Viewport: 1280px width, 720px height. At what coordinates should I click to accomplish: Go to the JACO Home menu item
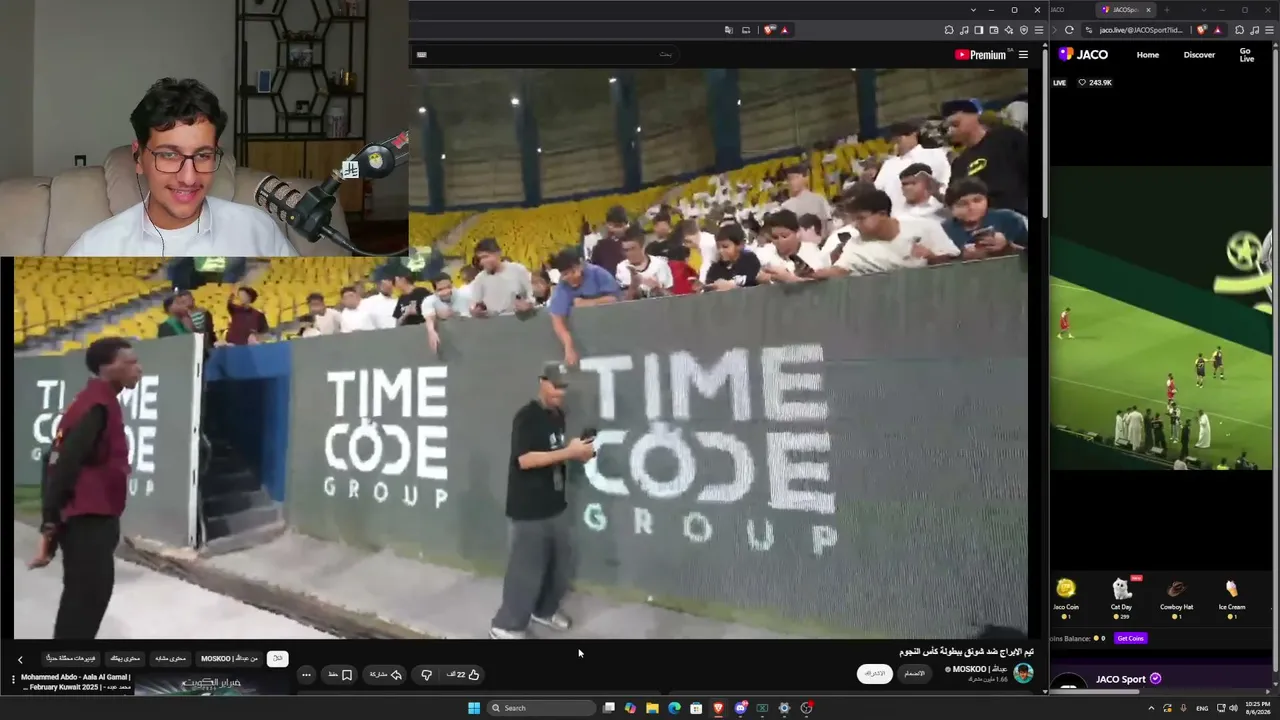coord(1148,55)
